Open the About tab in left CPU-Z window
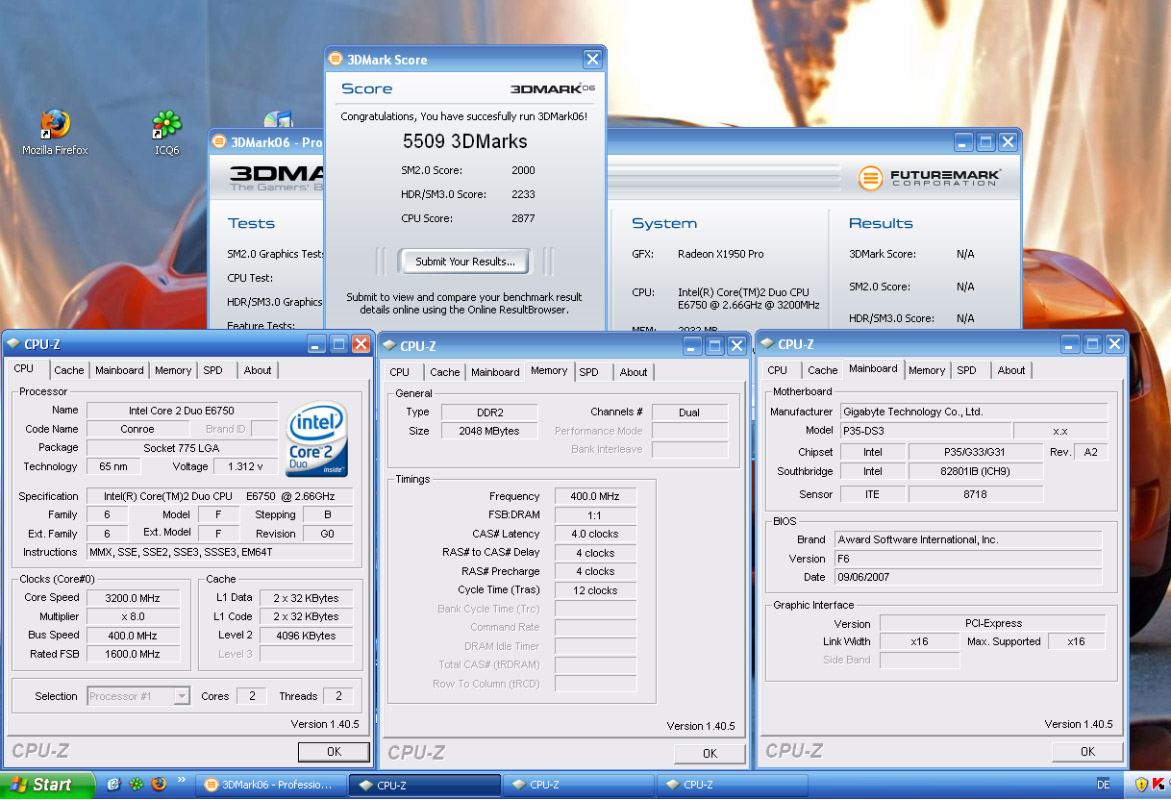The height and width of the screenshot is (800, 1171). point(258,370)
